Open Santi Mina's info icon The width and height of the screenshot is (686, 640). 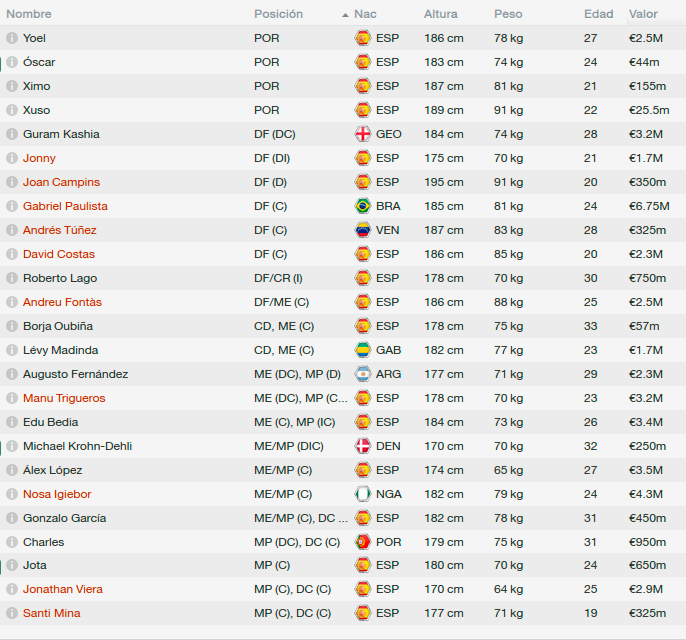click(x=12, y=613)
